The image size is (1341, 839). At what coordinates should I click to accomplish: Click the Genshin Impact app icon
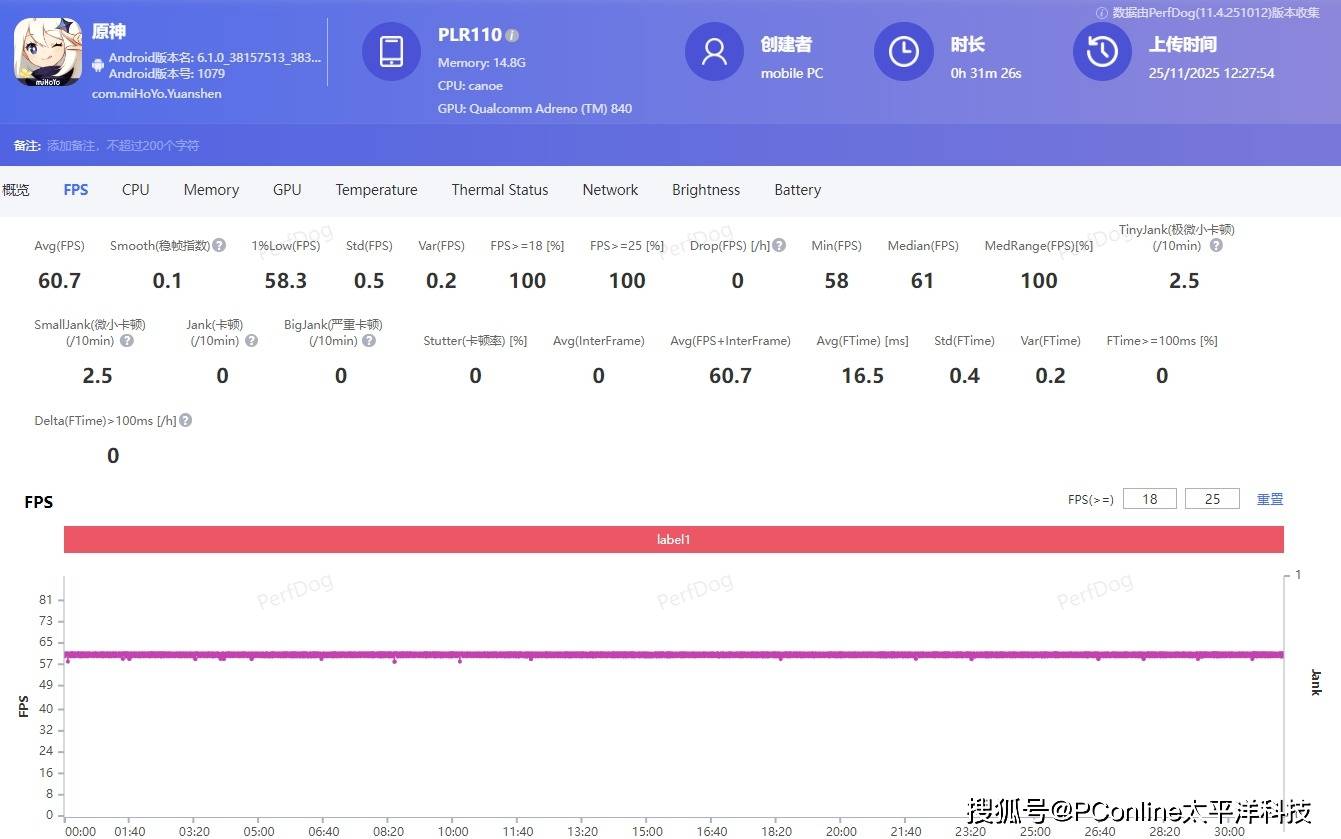click(x=48, y=52)
